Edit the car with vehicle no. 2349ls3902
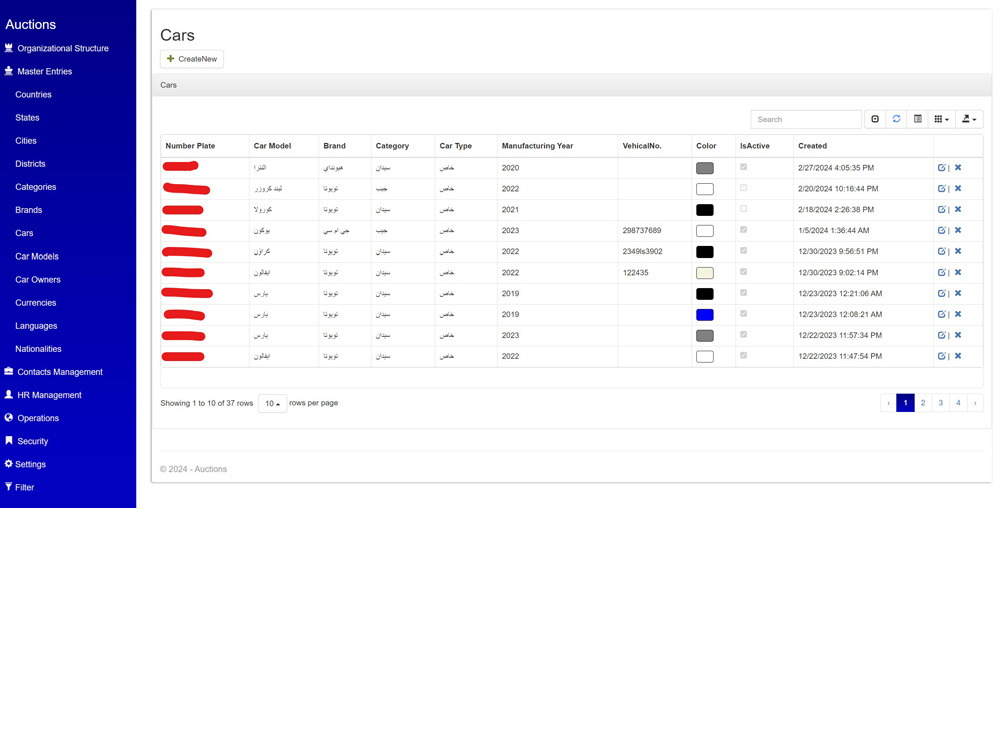 pyautogui.click(x=941, y=251)
